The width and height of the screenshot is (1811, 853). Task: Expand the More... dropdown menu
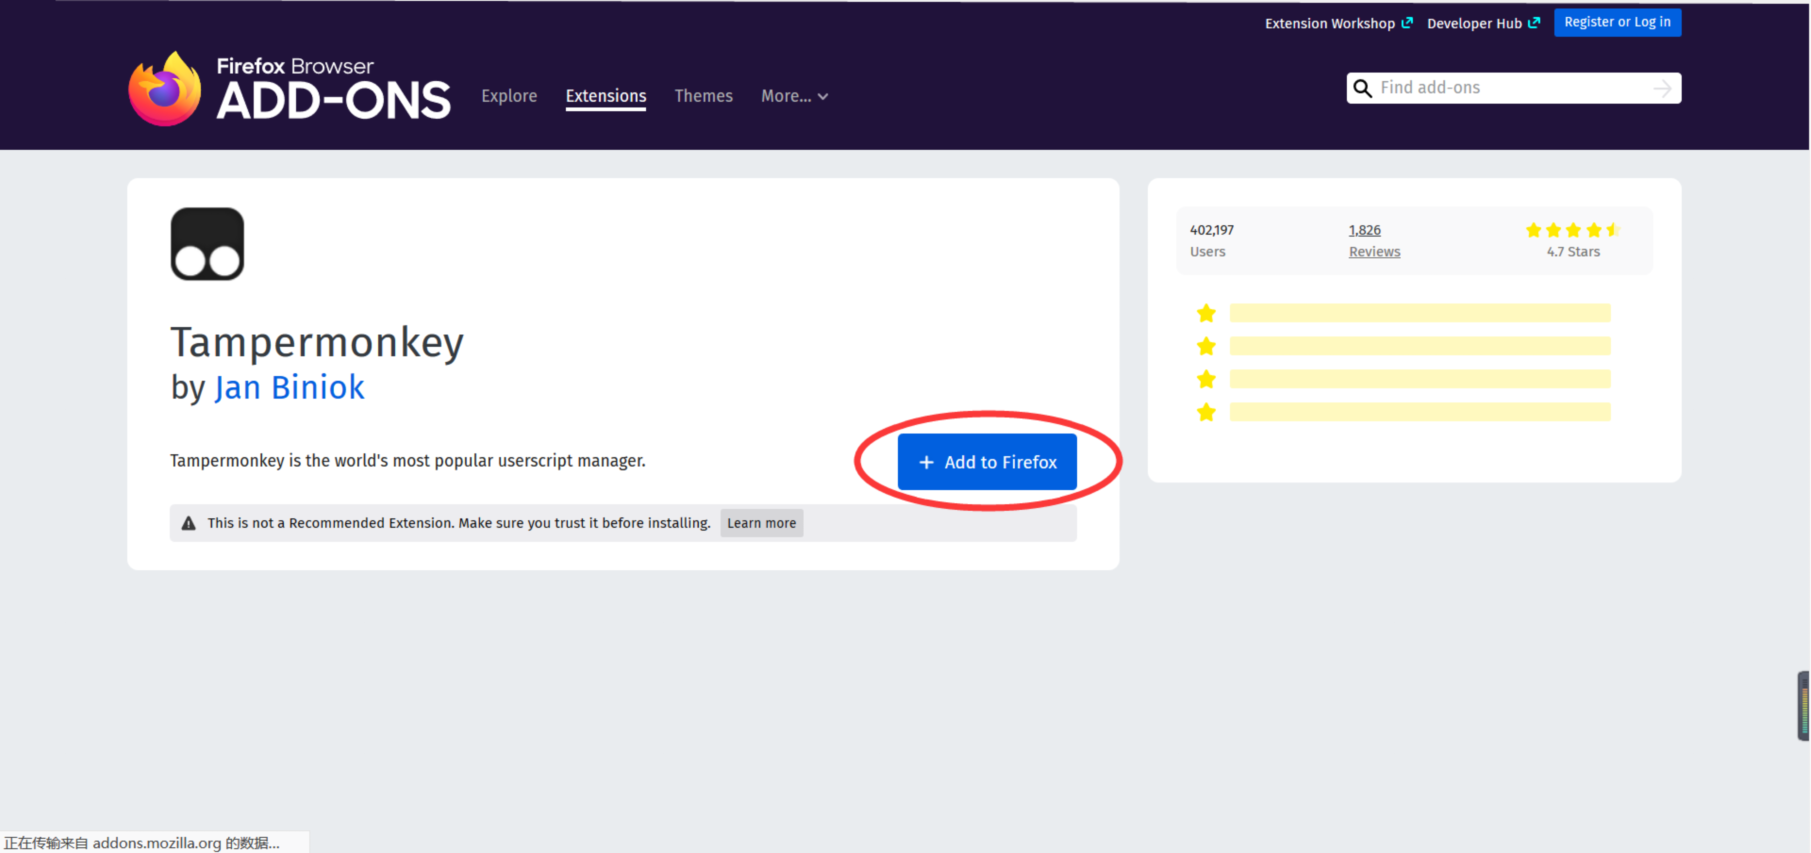click(x=794, y=96)
